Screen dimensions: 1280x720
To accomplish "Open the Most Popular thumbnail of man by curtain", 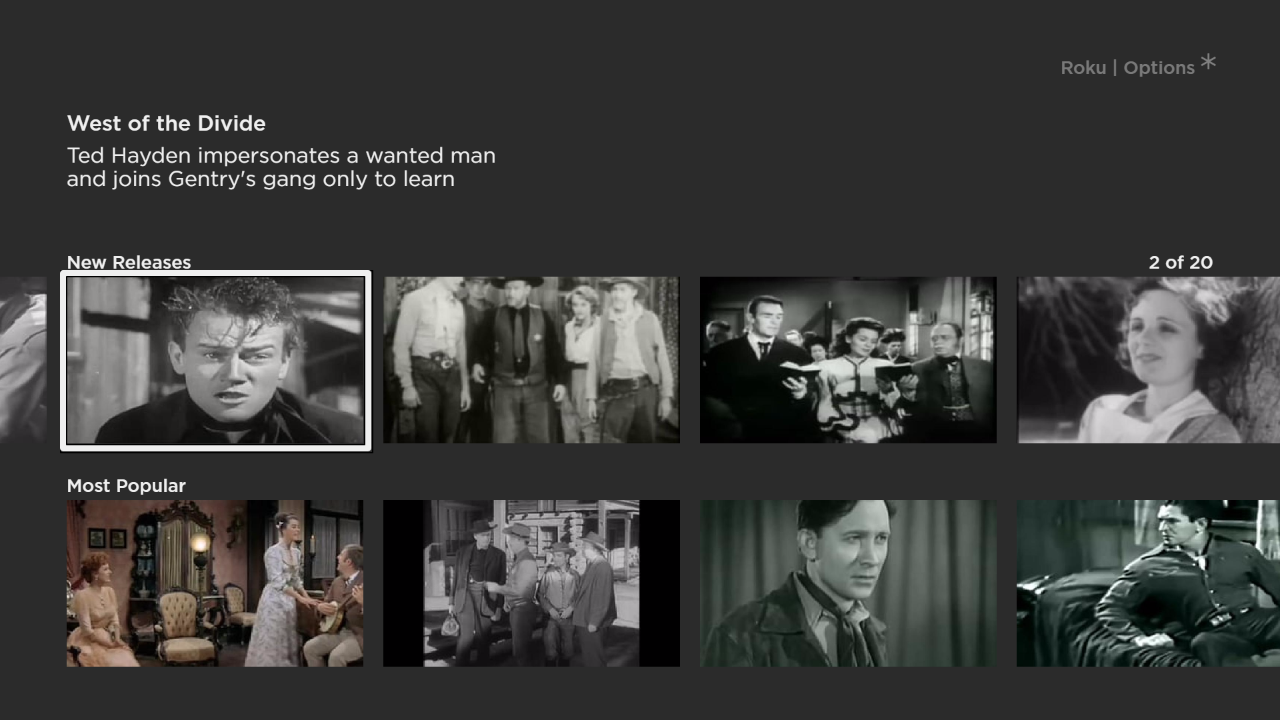I will (x=848, y=583).
